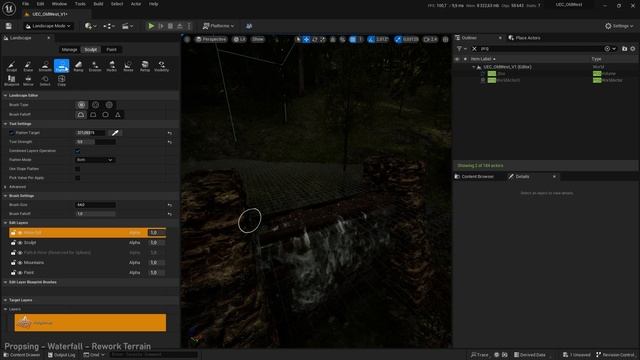Open the Perspective viewport dropdown
The image size is (640, 360).
211,39
